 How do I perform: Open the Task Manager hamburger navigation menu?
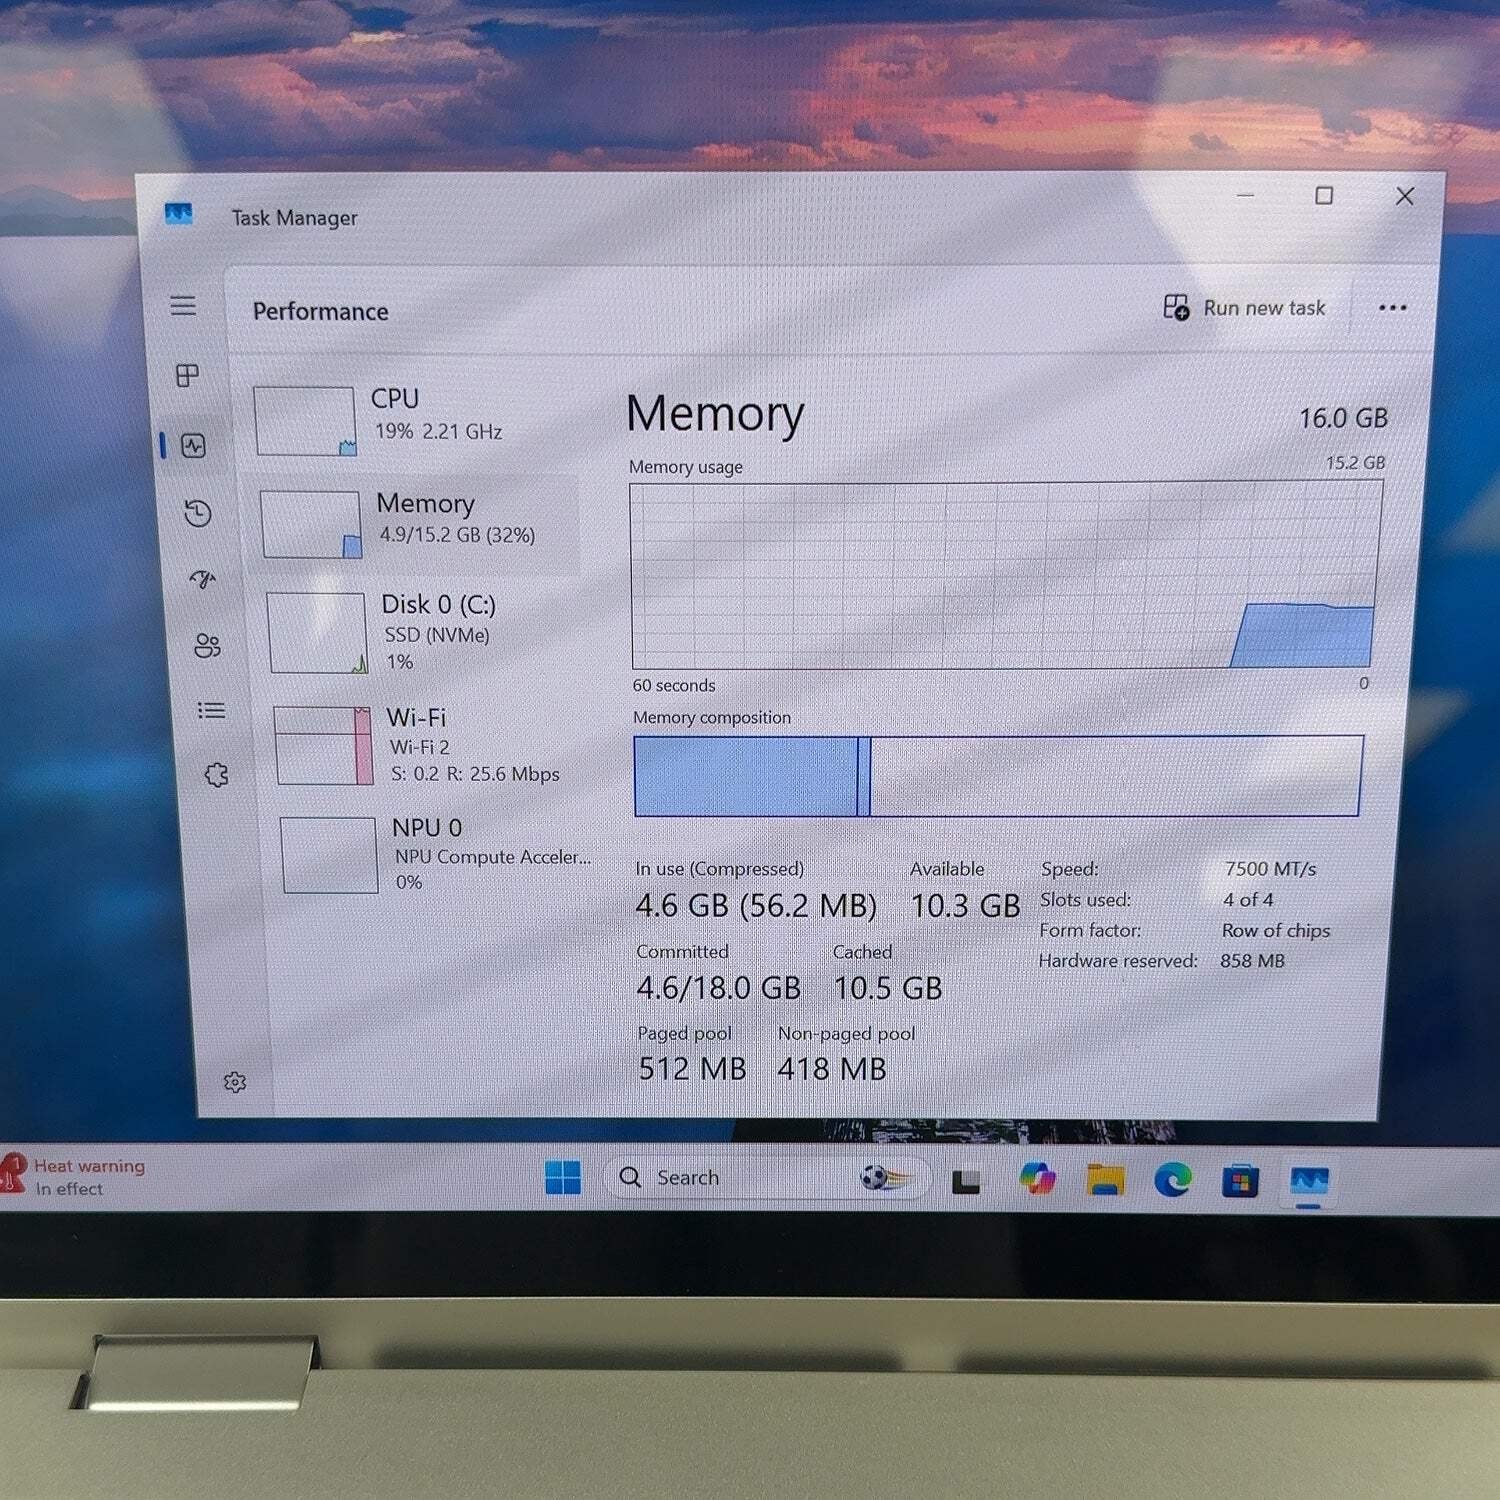[x=182, y=306]
